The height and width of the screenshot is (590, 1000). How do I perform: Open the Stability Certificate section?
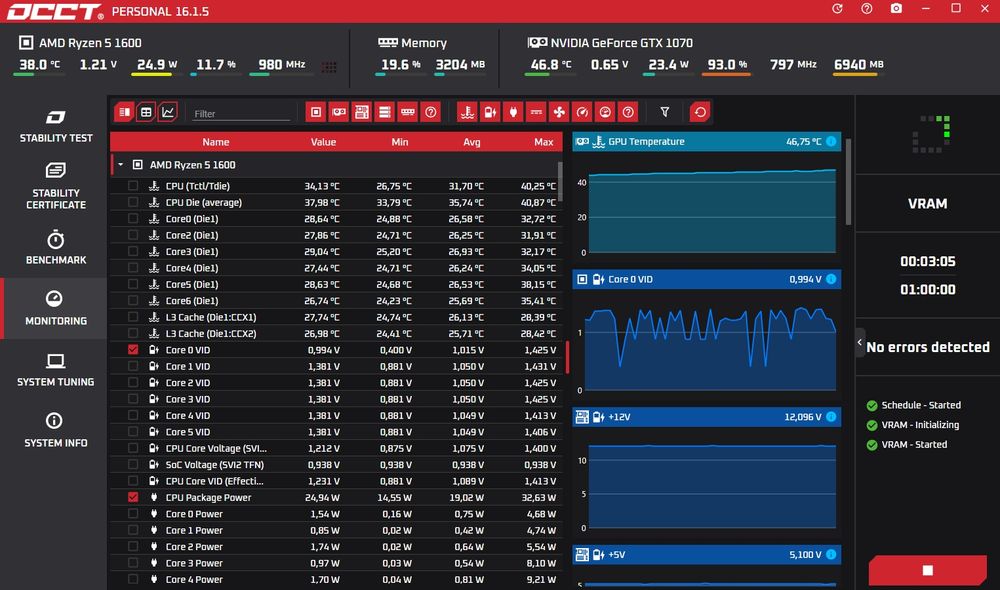pos(55,186)
